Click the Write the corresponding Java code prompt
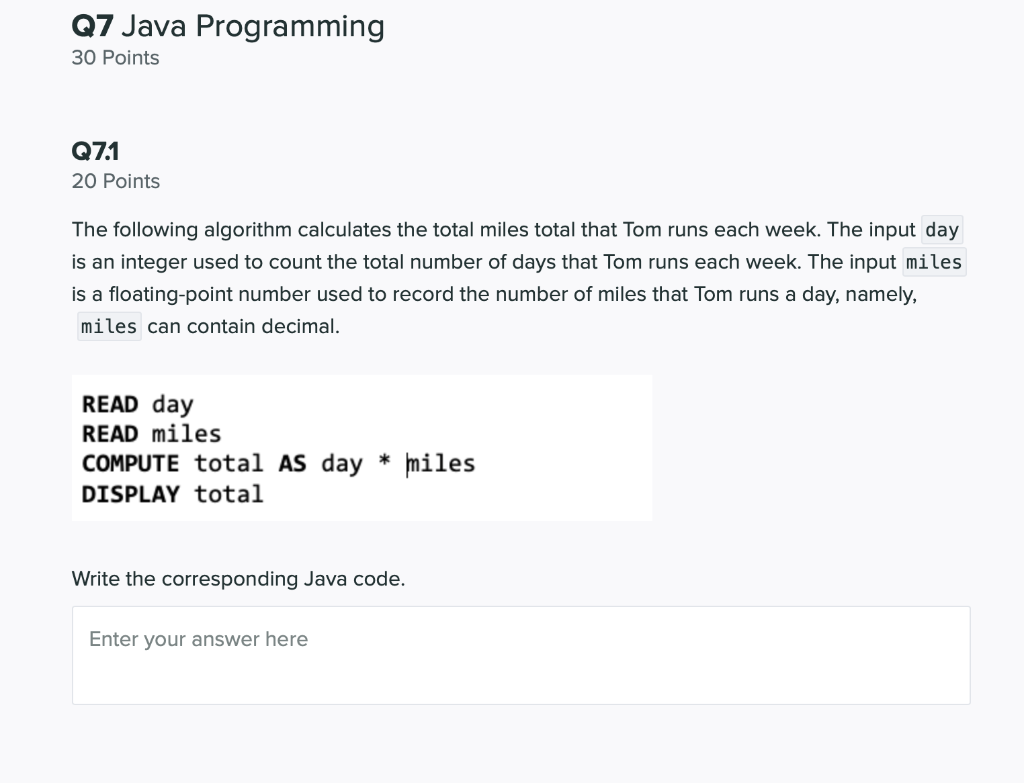This screenshot has width=1024, height=783. (x=238, y=578)
